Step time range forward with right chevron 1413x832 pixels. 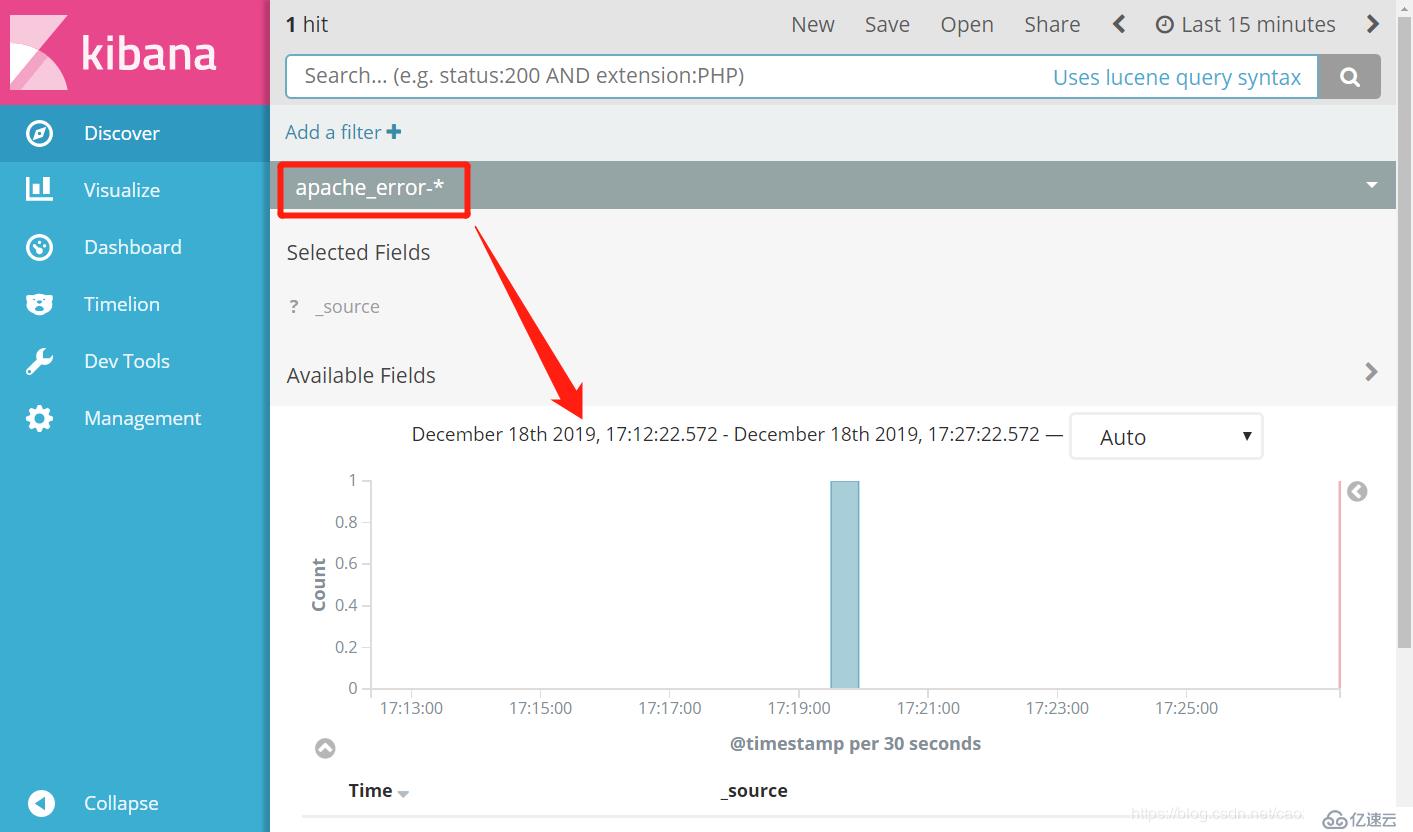(1373, 24)
